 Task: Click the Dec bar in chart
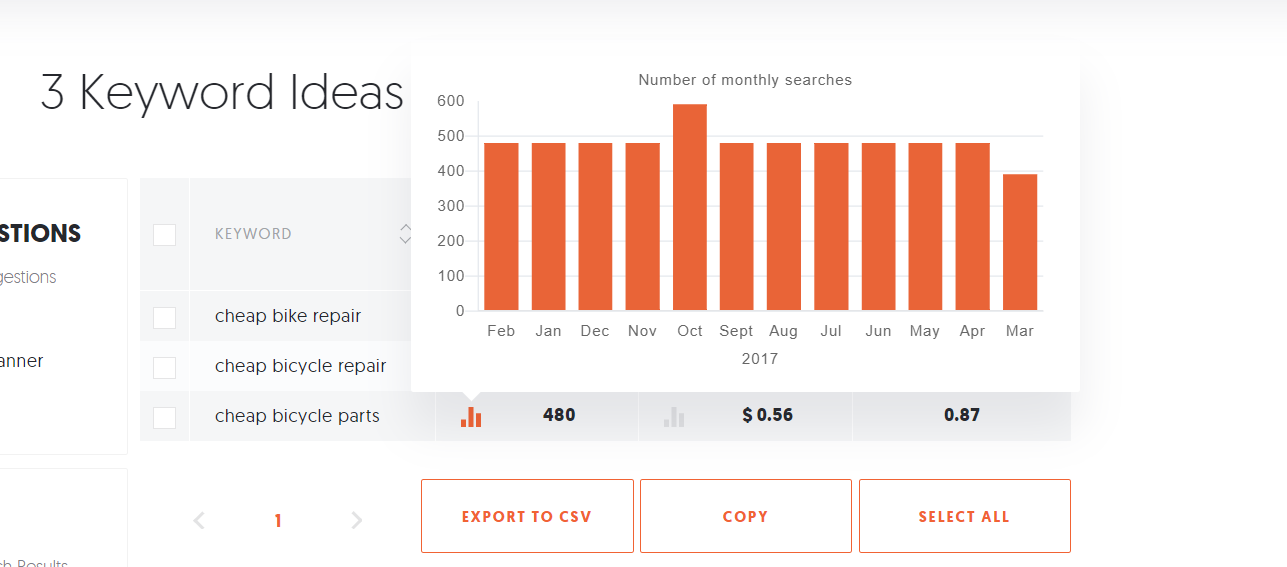[595, 227]
